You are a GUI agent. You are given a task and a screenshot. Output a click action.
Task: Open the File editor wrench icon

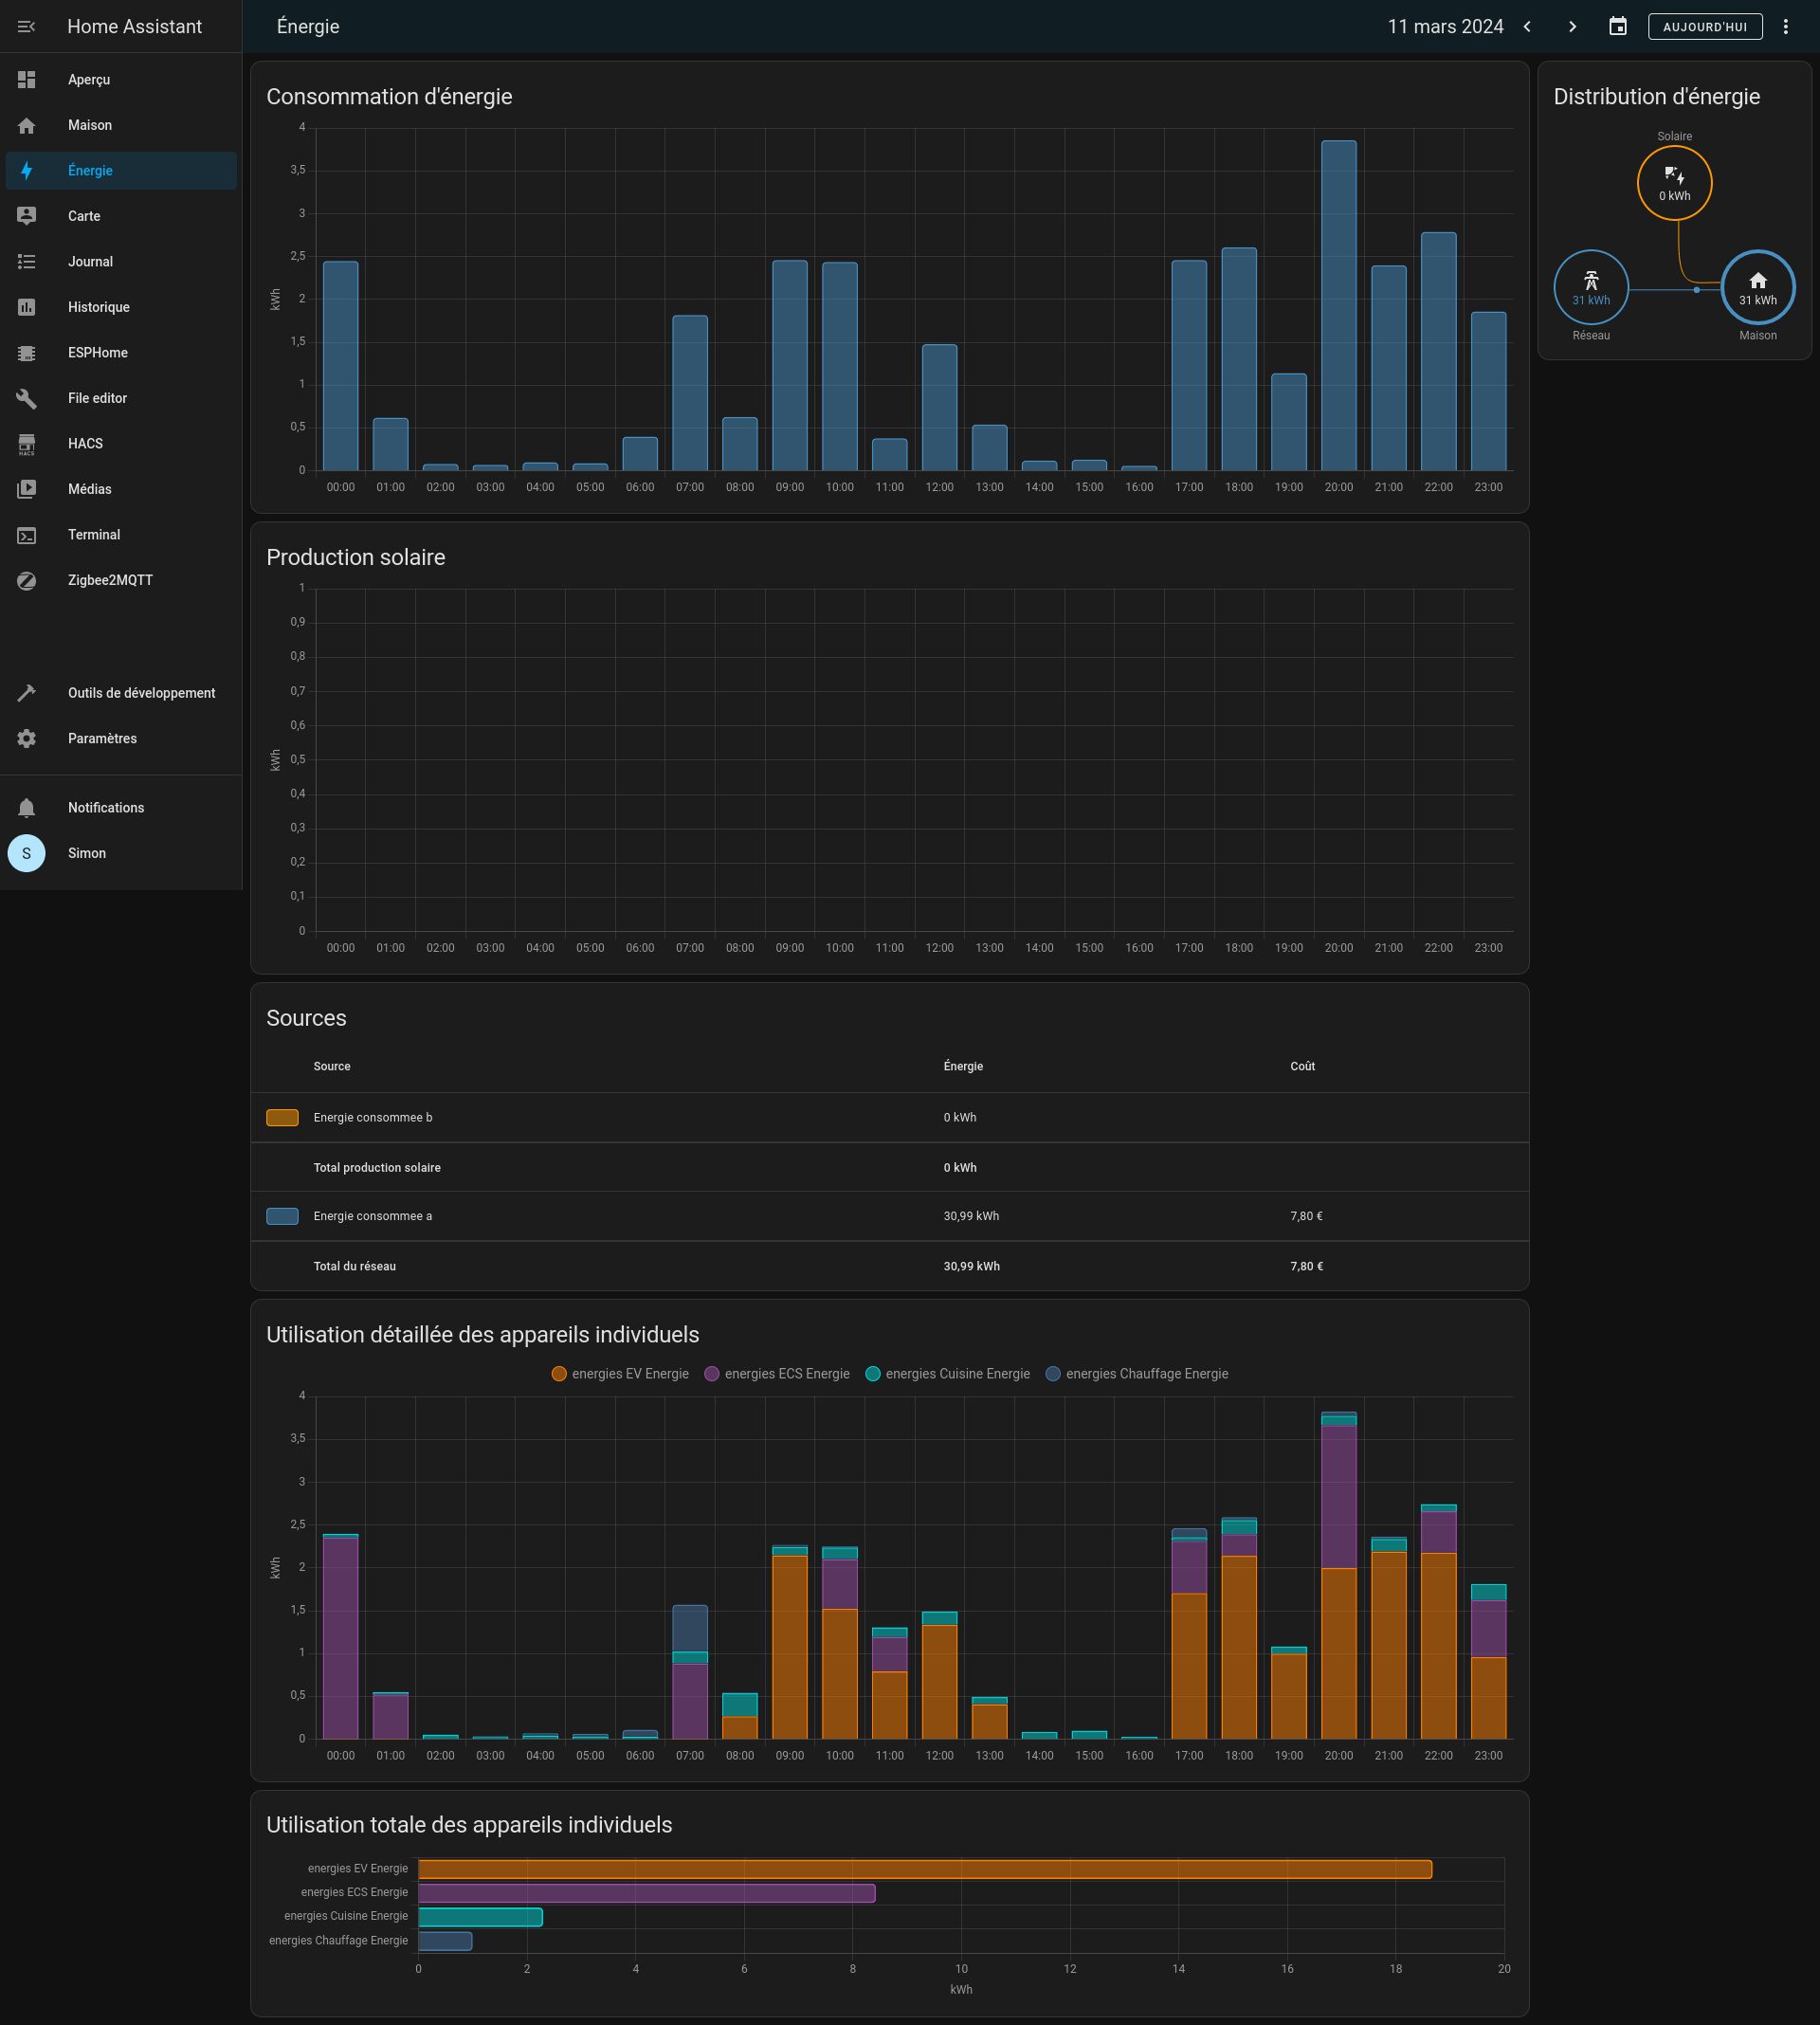click(x=27, y=398)
